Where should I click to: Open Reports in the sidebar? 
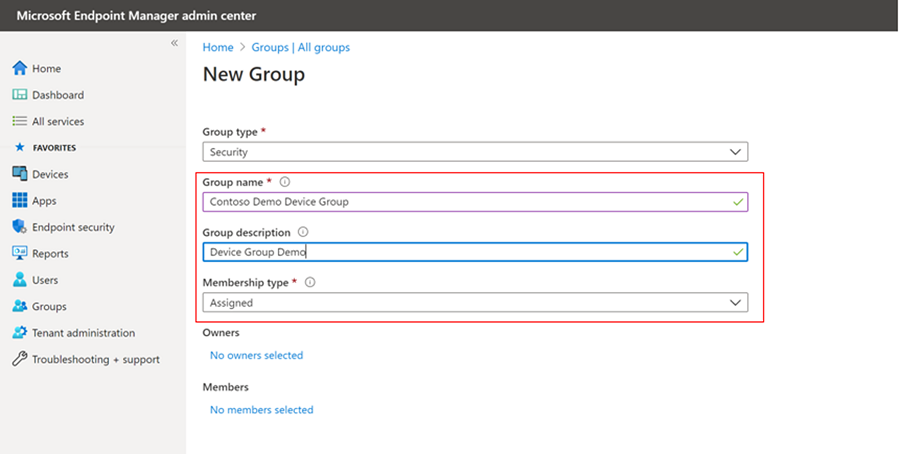coord(50,254)
